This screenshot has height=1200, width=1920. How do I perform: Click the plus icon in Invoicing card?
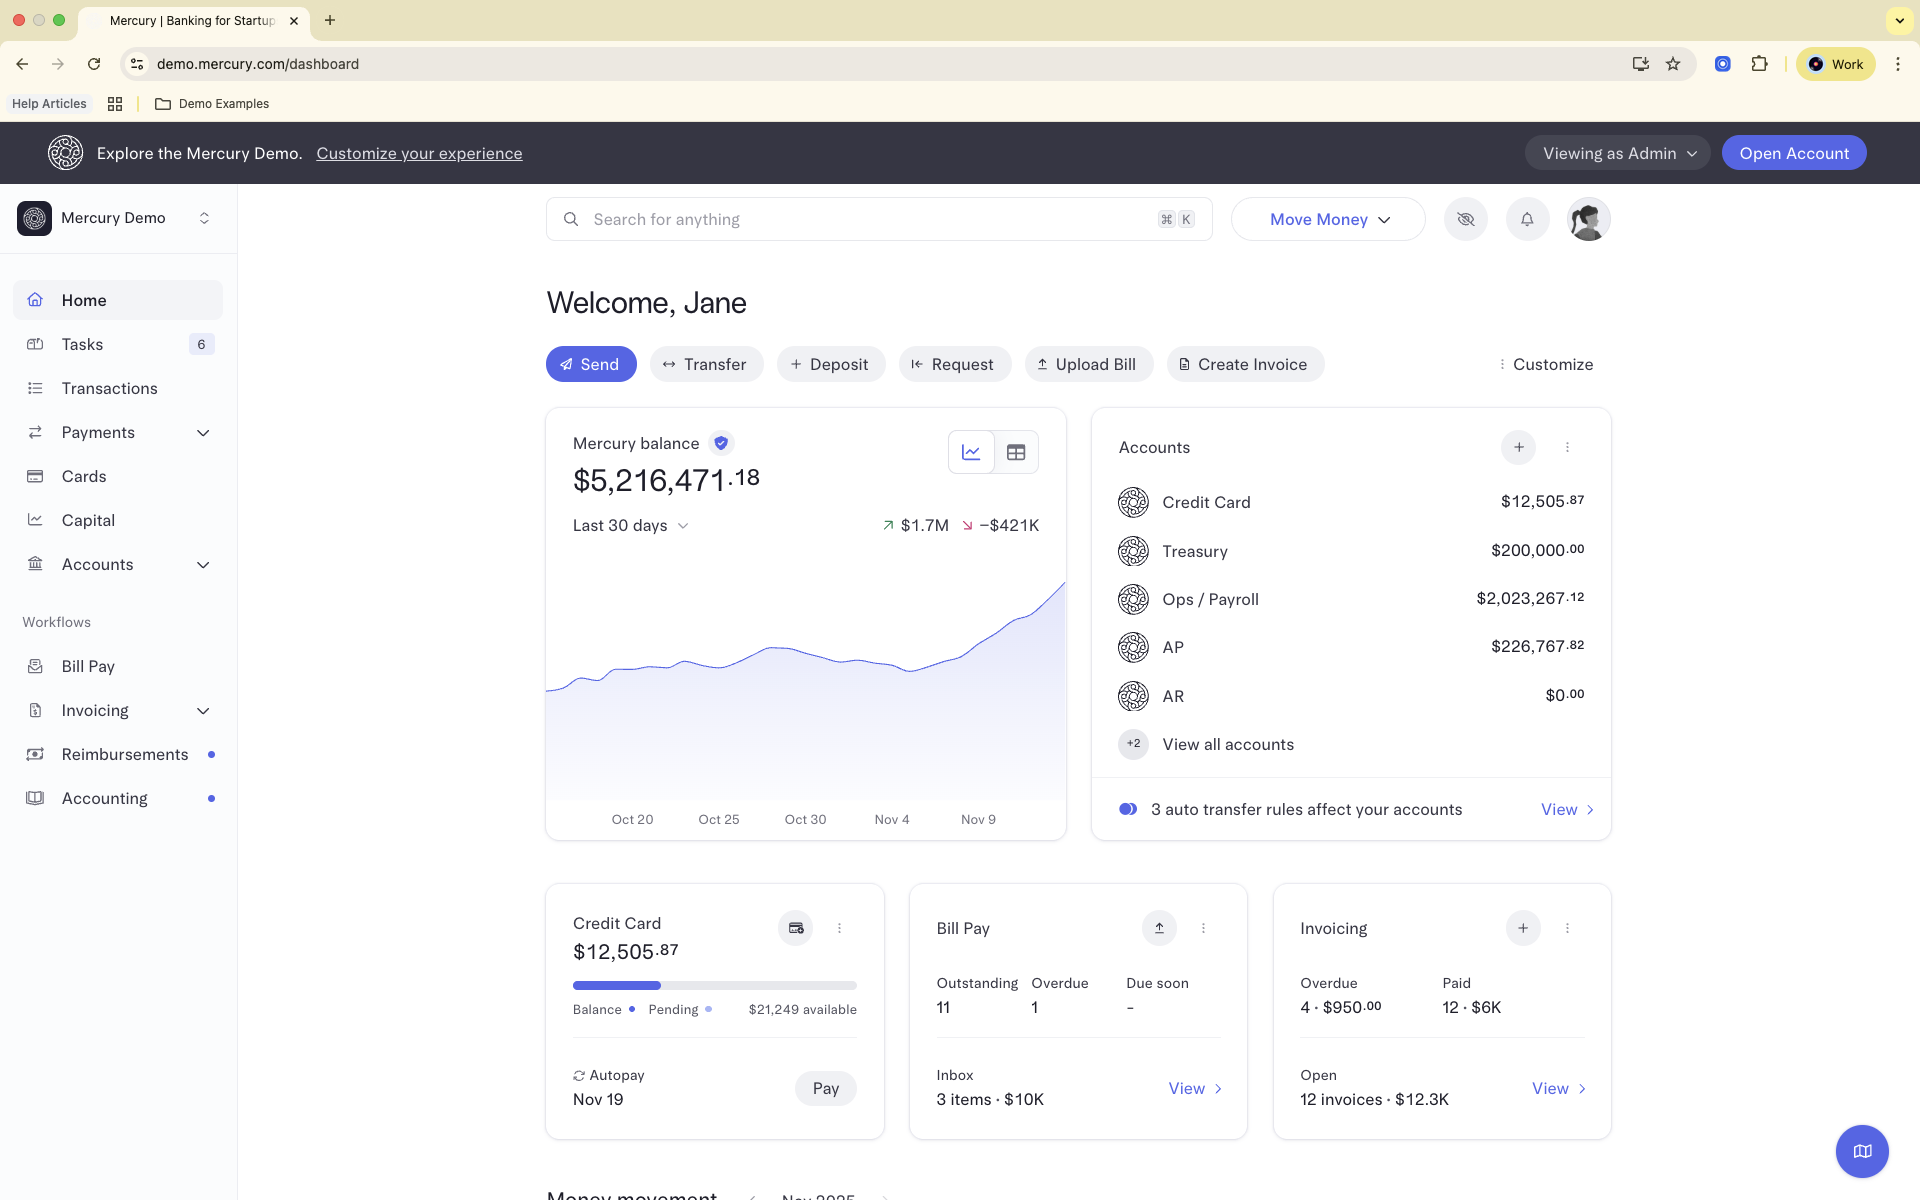(x=1522, y=928)
